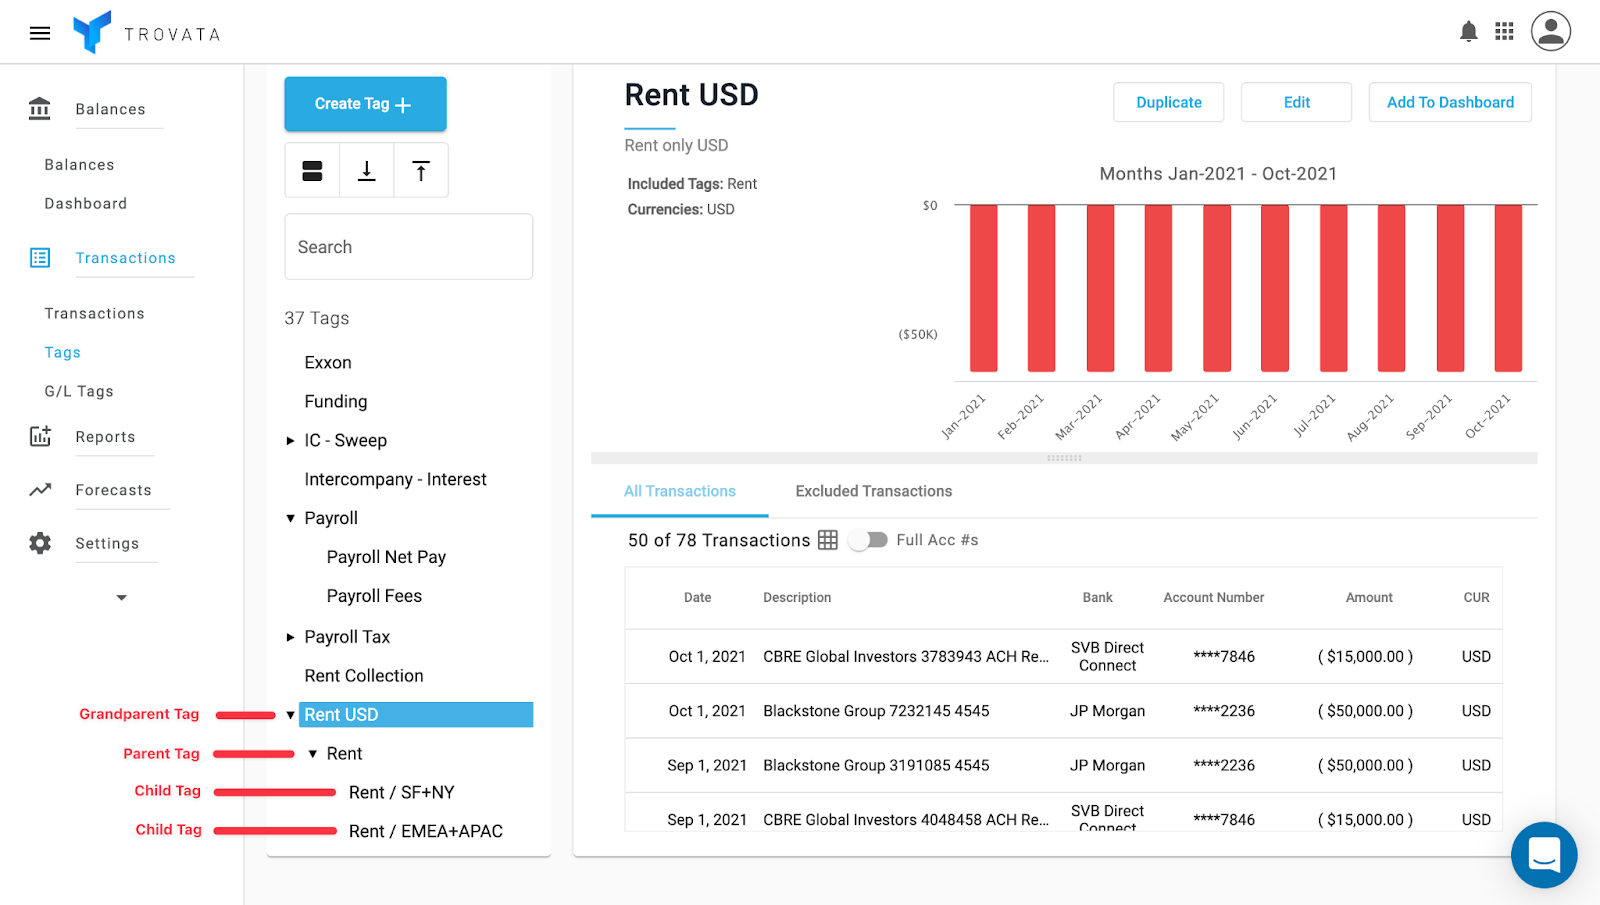1600x905 pixels.
Task: Open the notifications bell icon
Action: (1468, 31)
